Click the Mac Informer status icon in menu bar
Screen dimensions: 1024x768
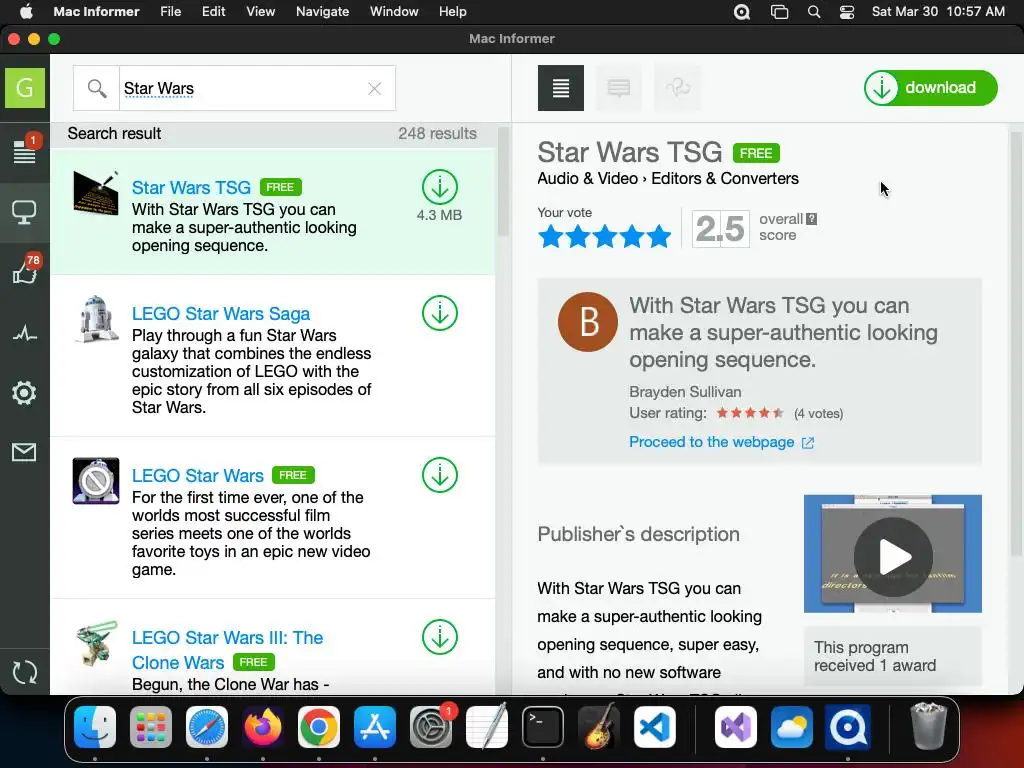742,12
